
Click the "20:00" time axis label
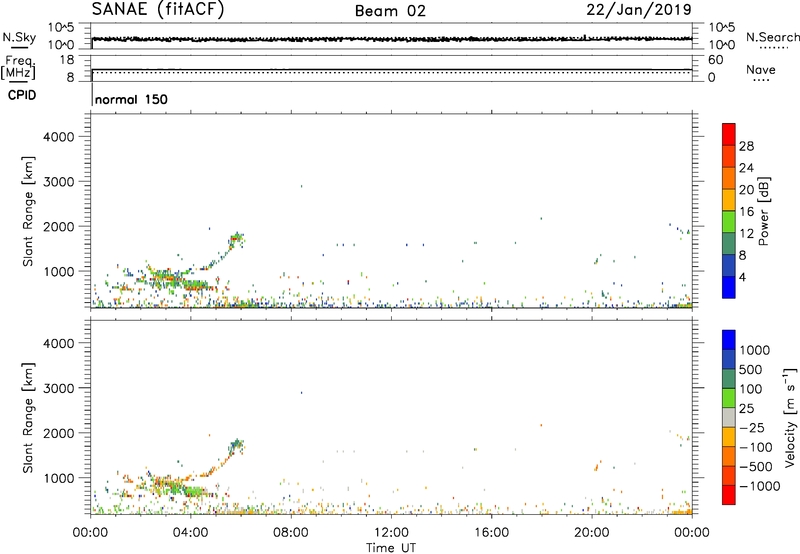(592, 533)
